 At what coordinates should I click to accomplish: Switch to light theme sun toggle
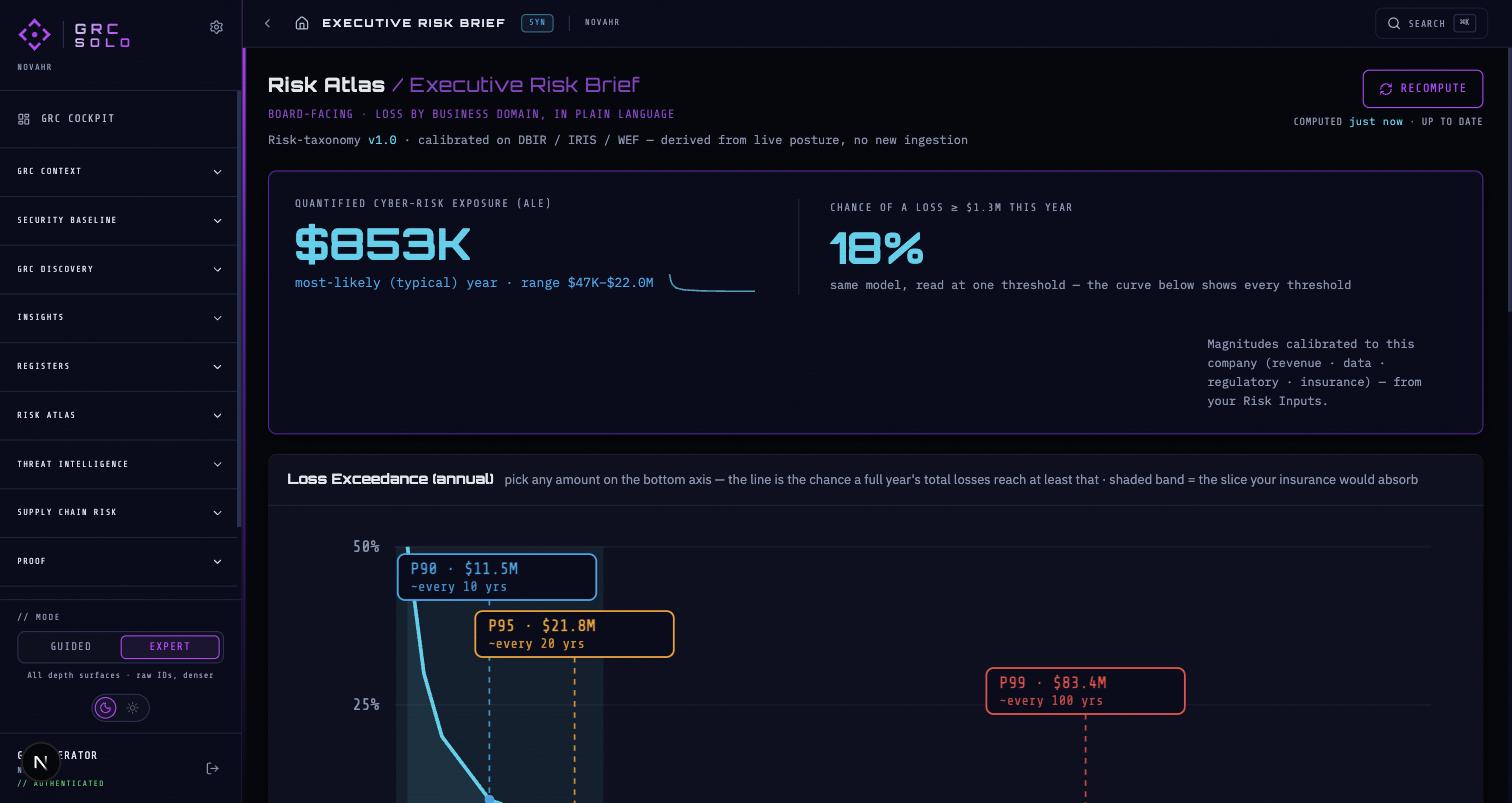tap(133, 708)
